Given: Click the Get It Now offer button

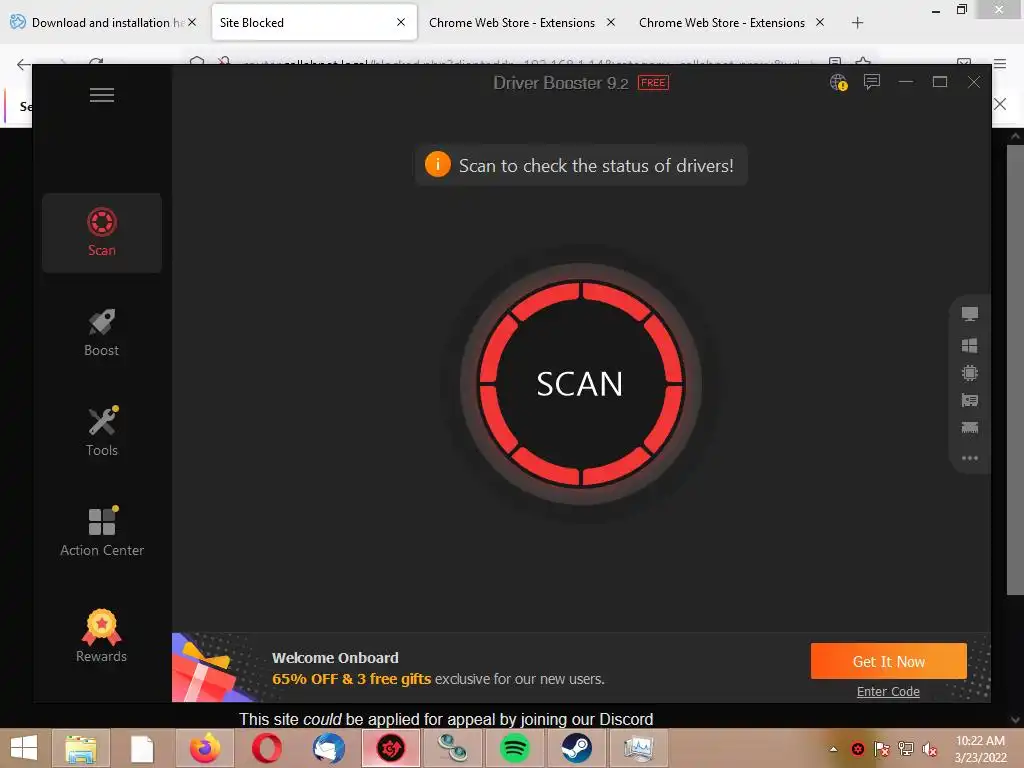Looking at the screenshot, I should 888,661.
